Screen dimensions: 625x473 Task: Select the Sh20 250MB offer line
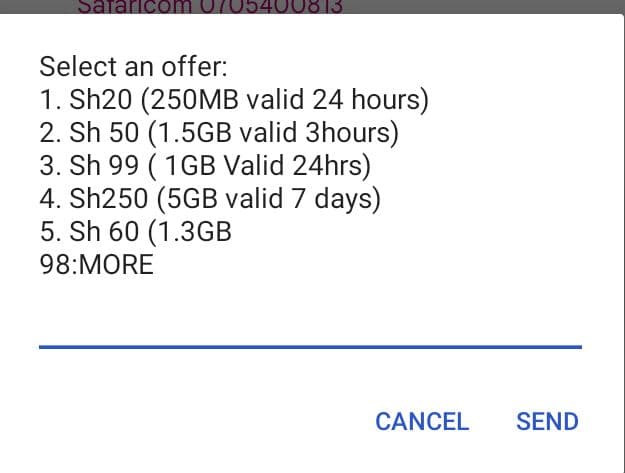[x=234, y=101]
